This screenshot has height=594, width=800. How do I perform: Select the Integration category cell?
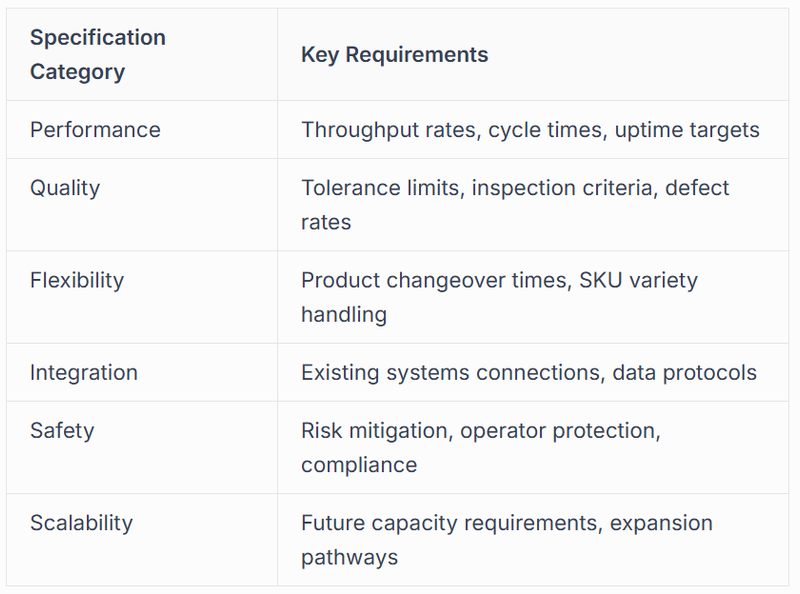click(84, 373)
